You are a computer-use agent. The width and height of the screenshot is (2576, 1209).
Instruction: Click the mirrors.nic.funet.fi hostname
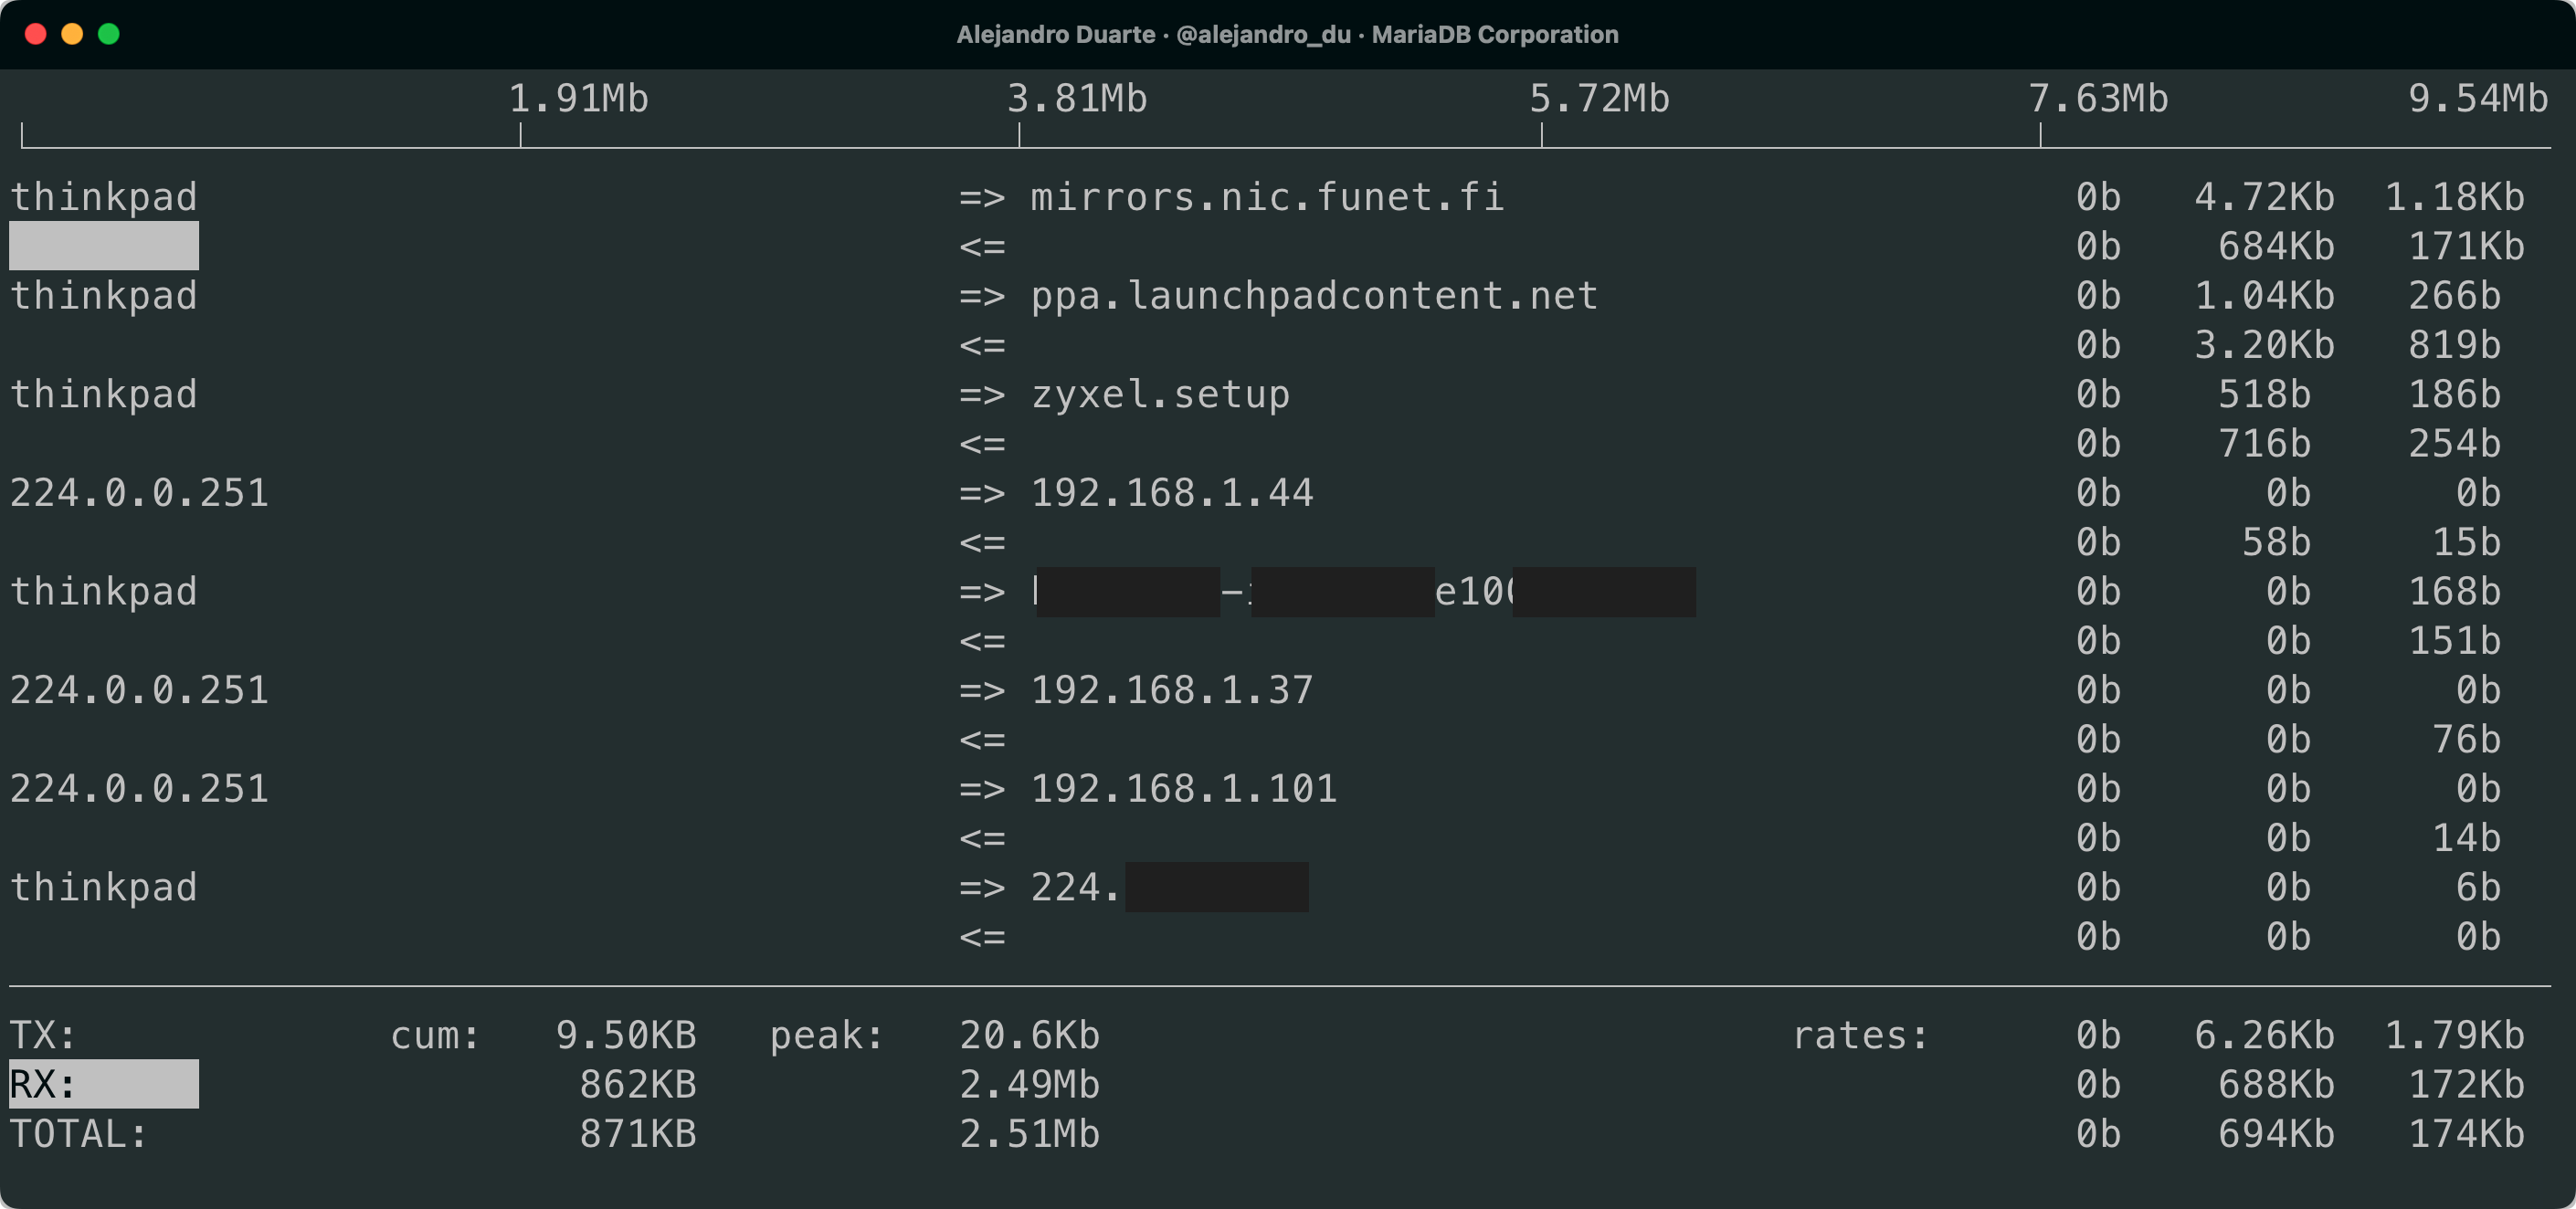[1267, 197]
